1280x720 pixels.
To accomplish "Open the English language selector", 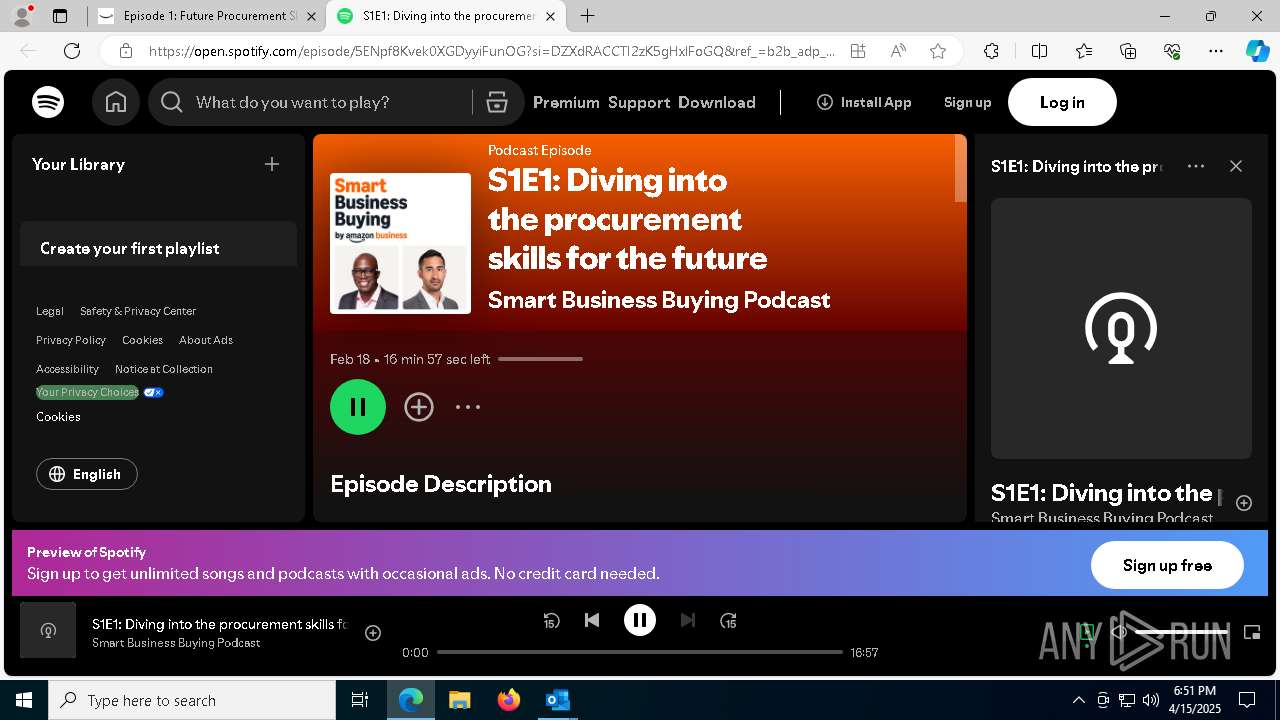I will [x=87, y=474].
